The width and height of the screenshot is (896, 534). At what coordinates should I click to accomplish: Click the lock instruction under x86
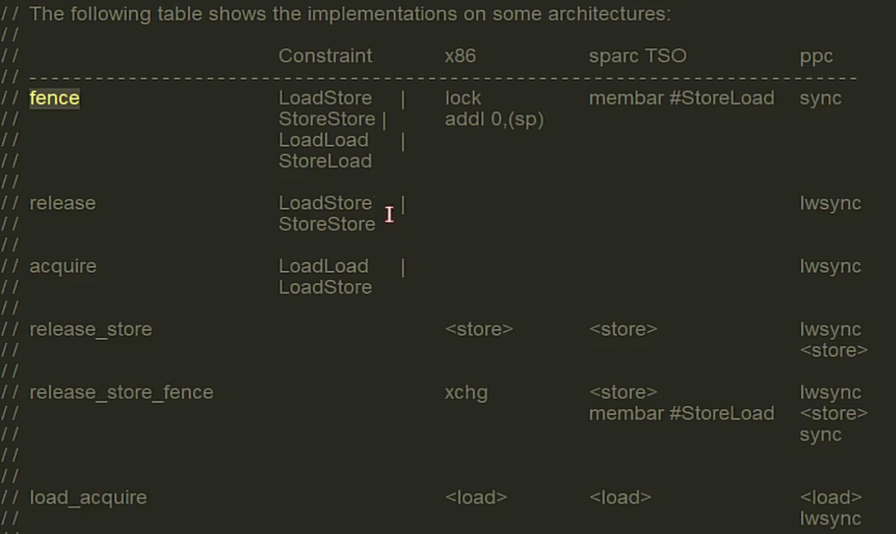click(463, 98)
